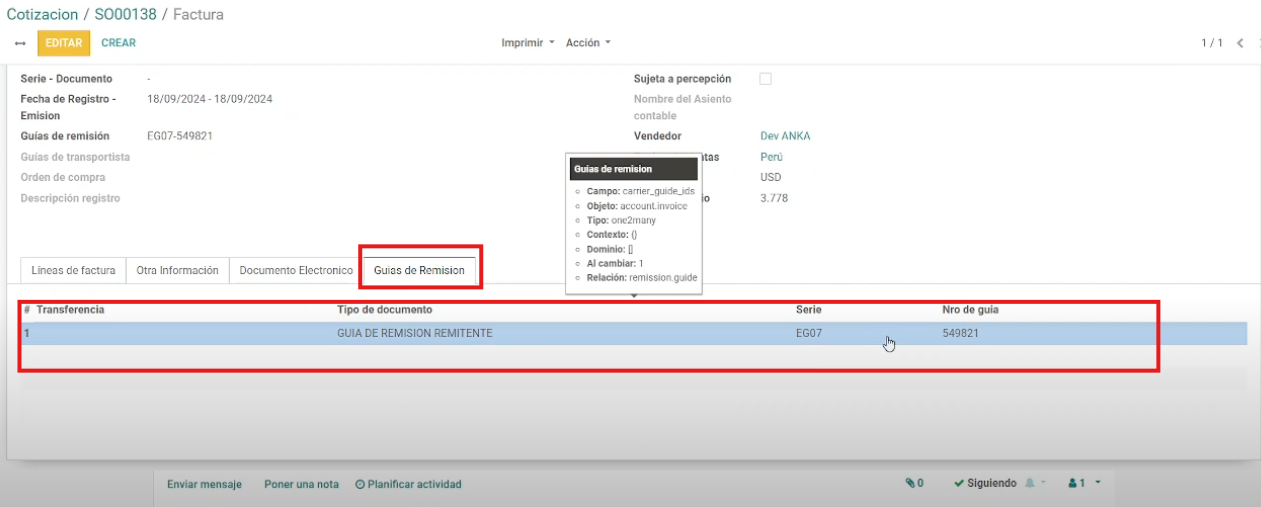
Task: Click the expand-width arrows icon beside EDITAR
Action: (x=20, y=43)
